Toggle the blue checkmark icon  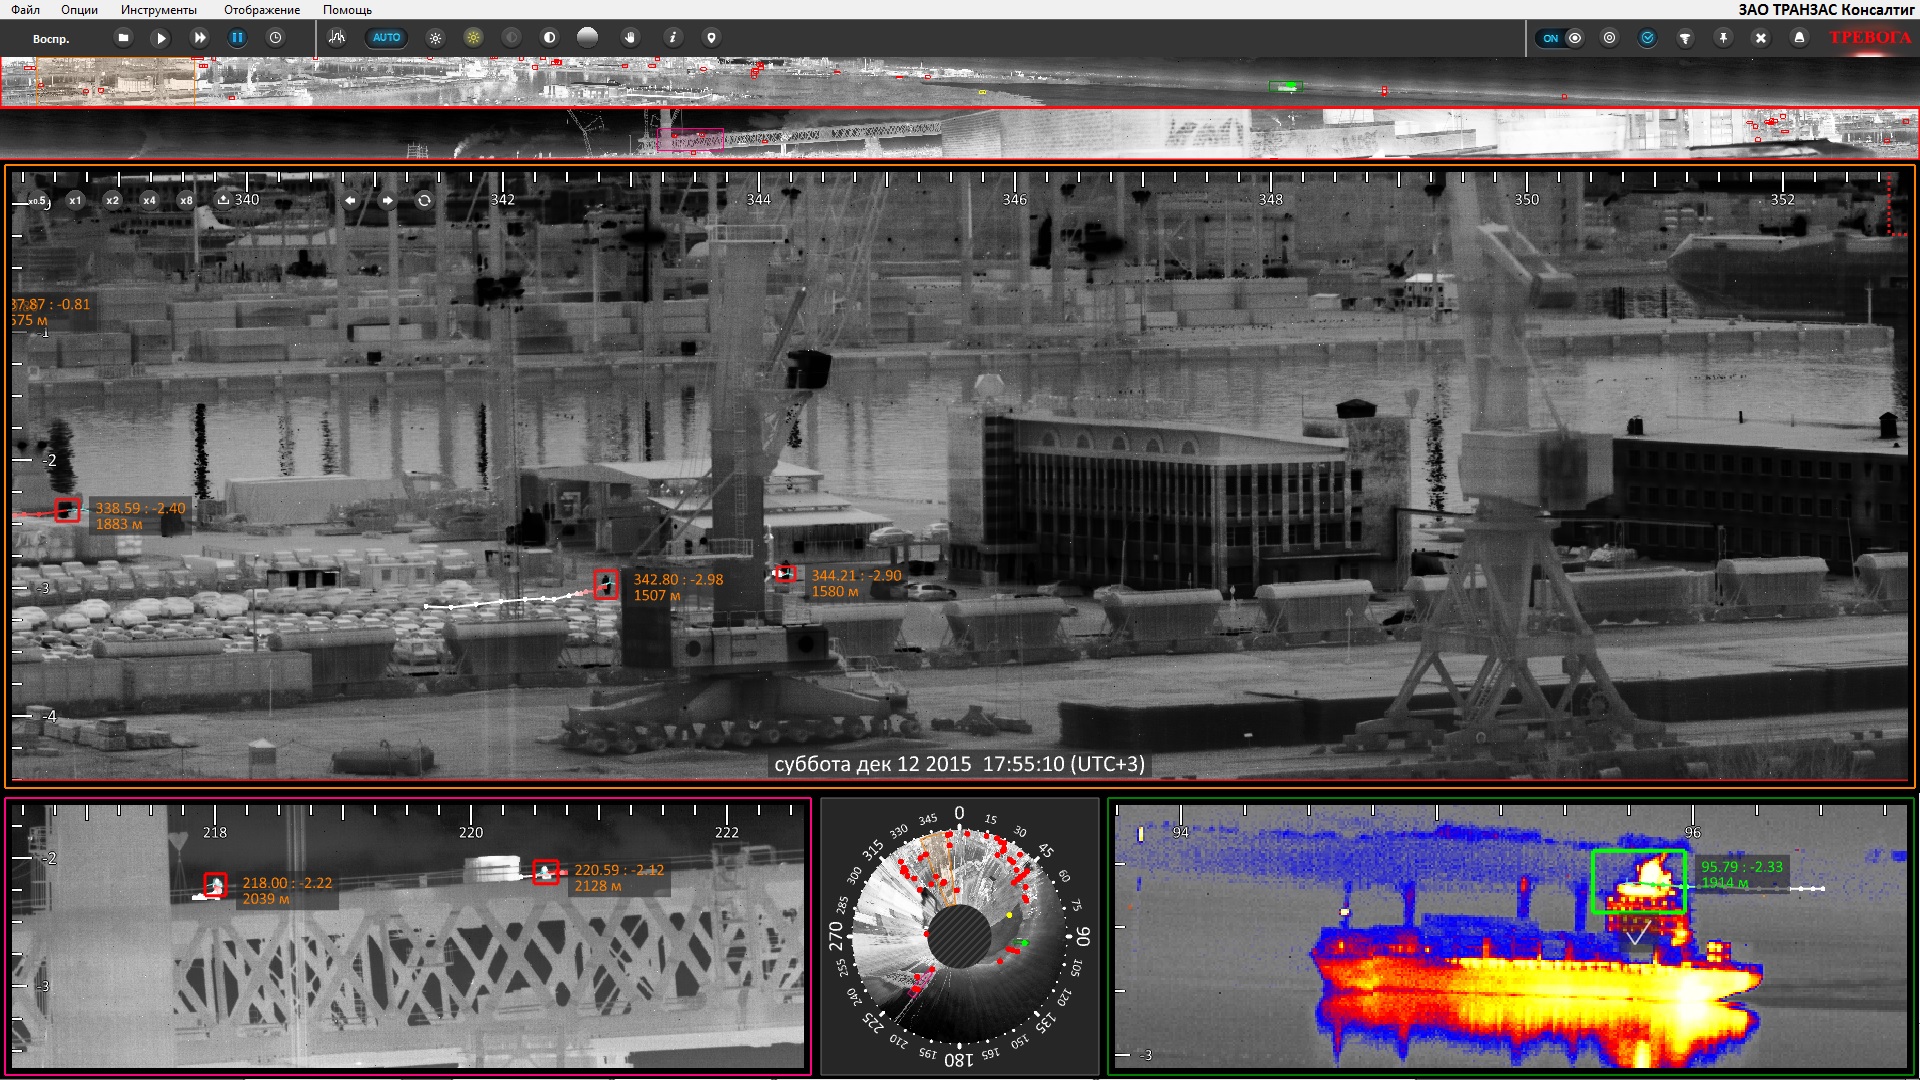pos(1647,38)
